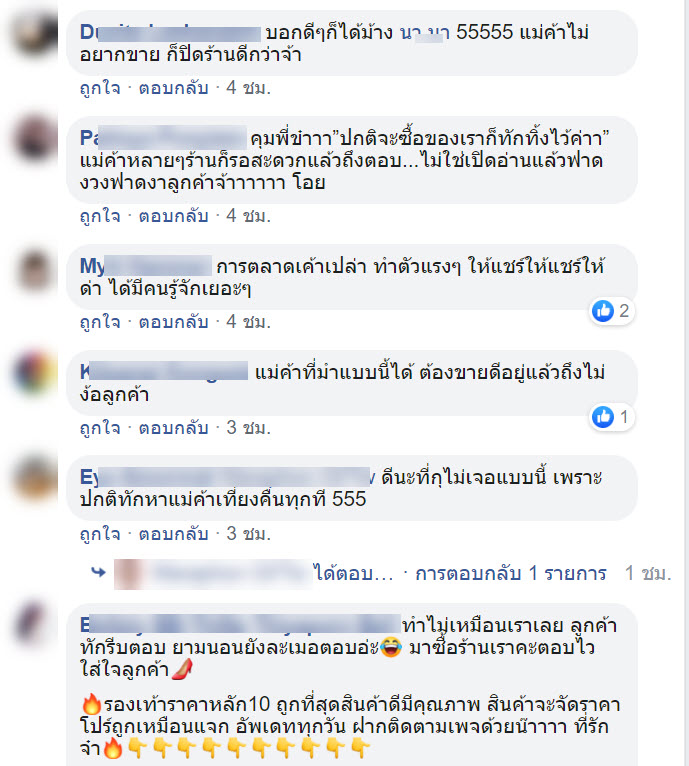Open the small avatar in the reply preview row
Image resolution: width=689 pixels, height=766 pixels.
click(128, 574)
